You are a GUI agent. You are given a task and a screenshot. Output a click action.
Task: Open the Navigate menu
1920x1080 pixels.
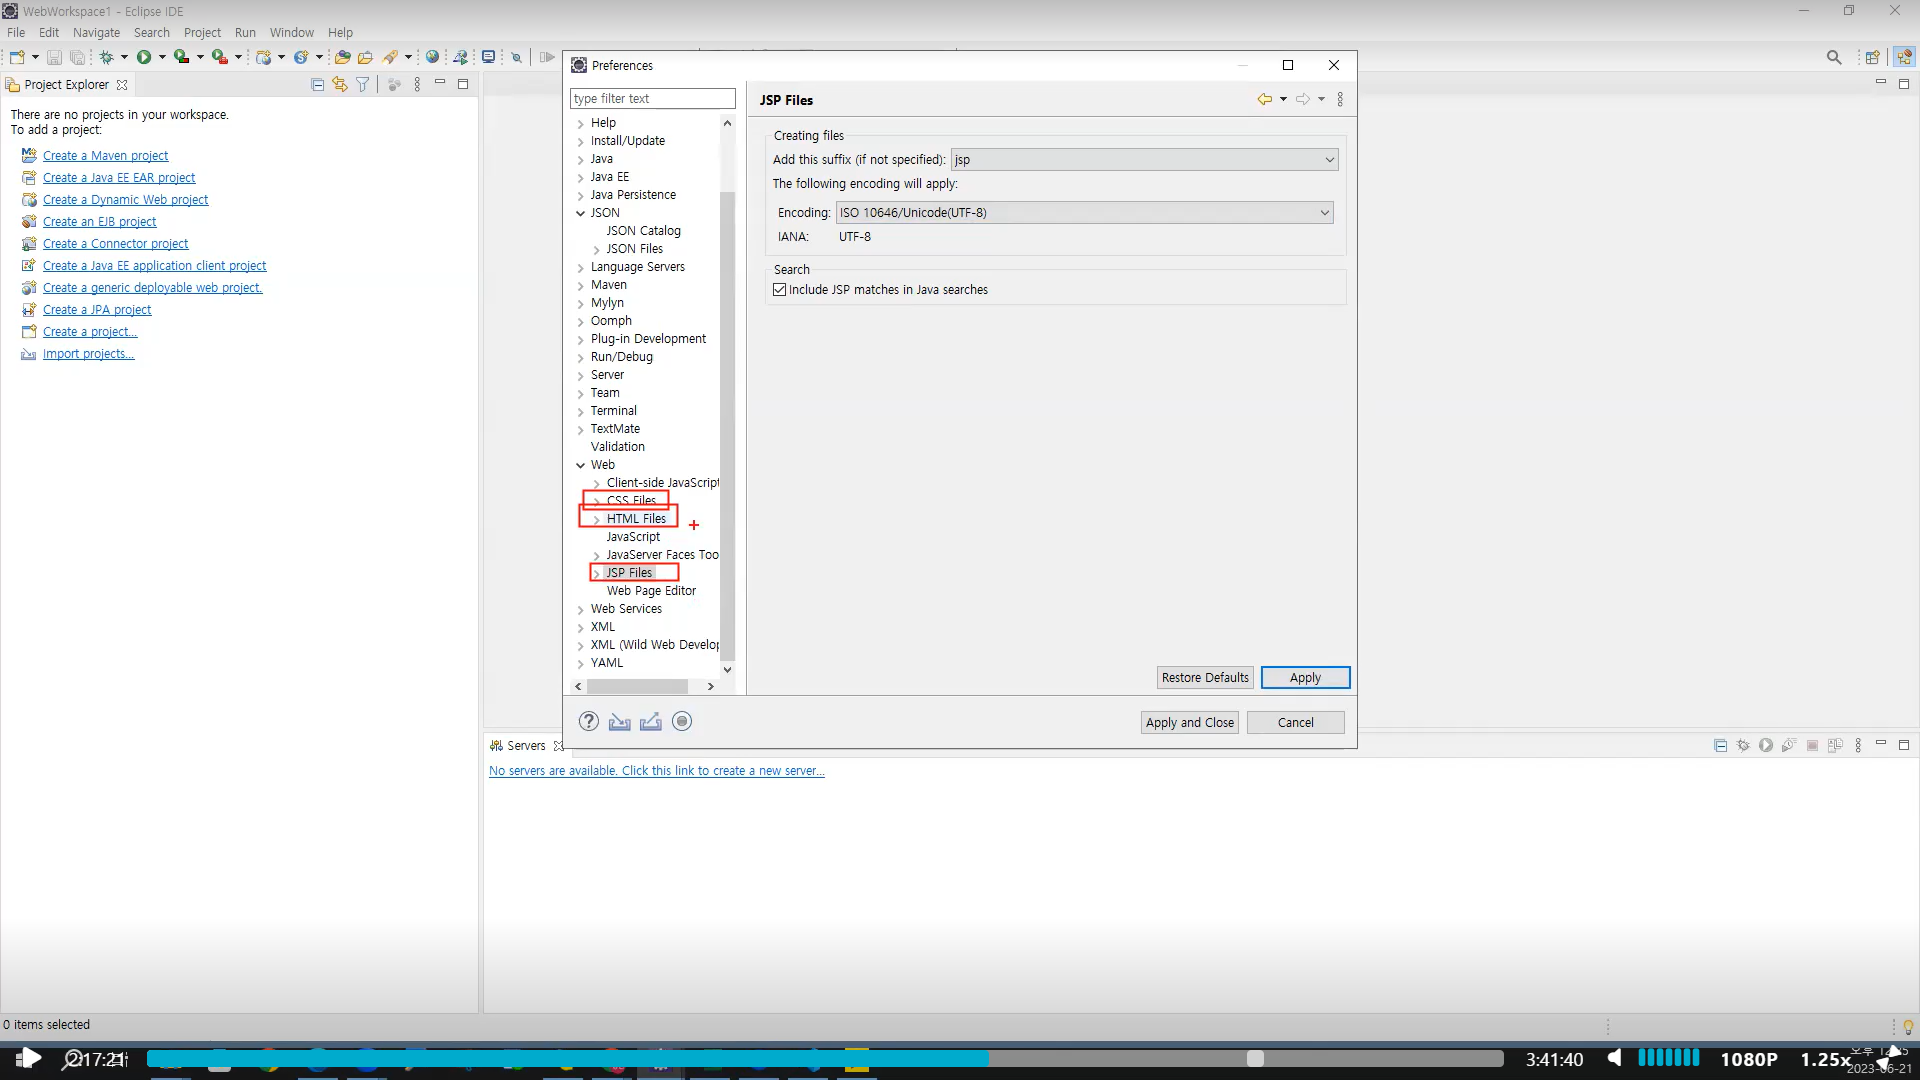click(x=96, y=32)
